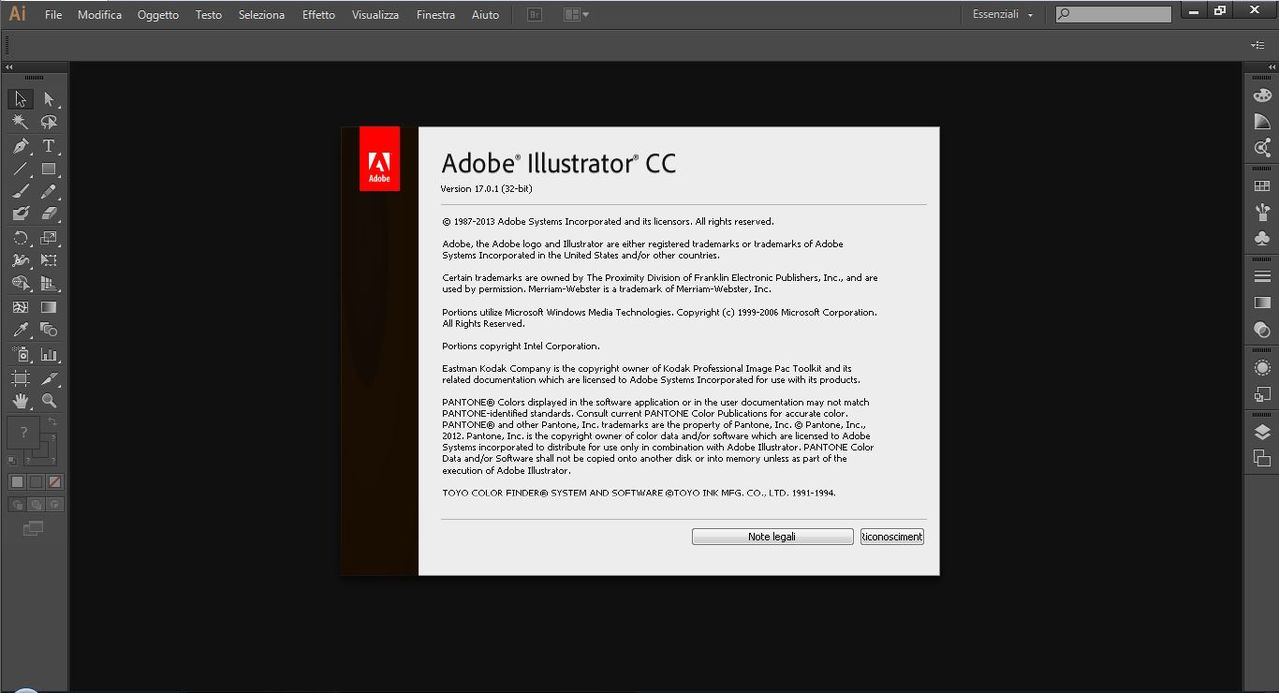
Task: Select the Zoom tool
Action: [x=48, y=401]
